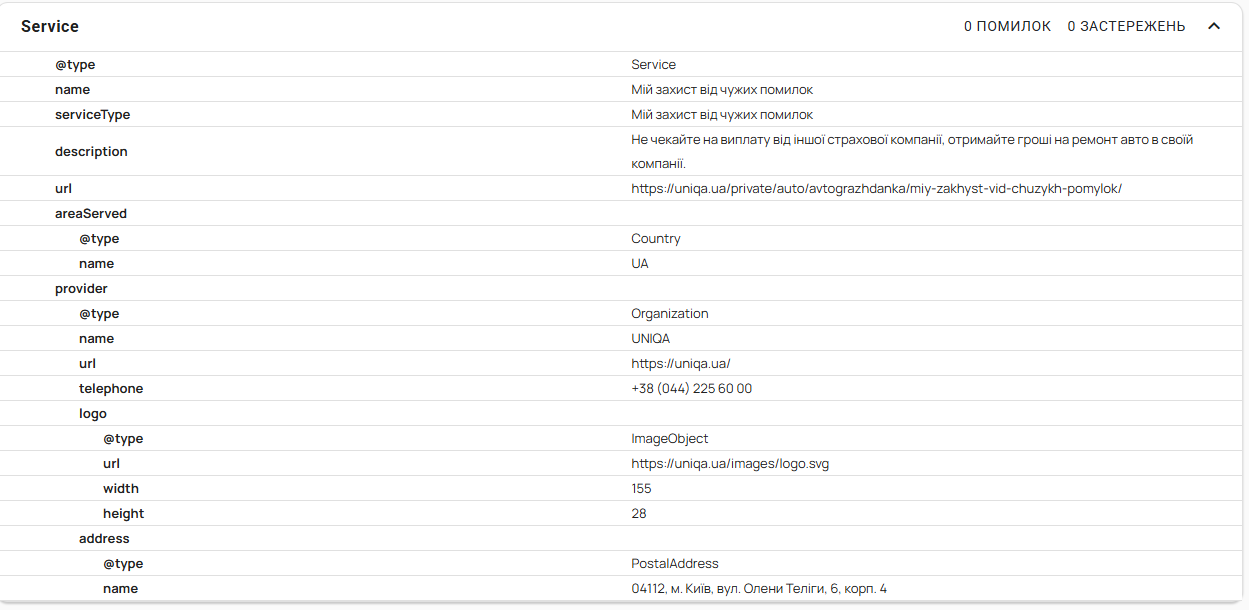Image resolution: width=1249 pixels, height=610 pixels.
Task: Select the address property row
Action: [104, 538]
